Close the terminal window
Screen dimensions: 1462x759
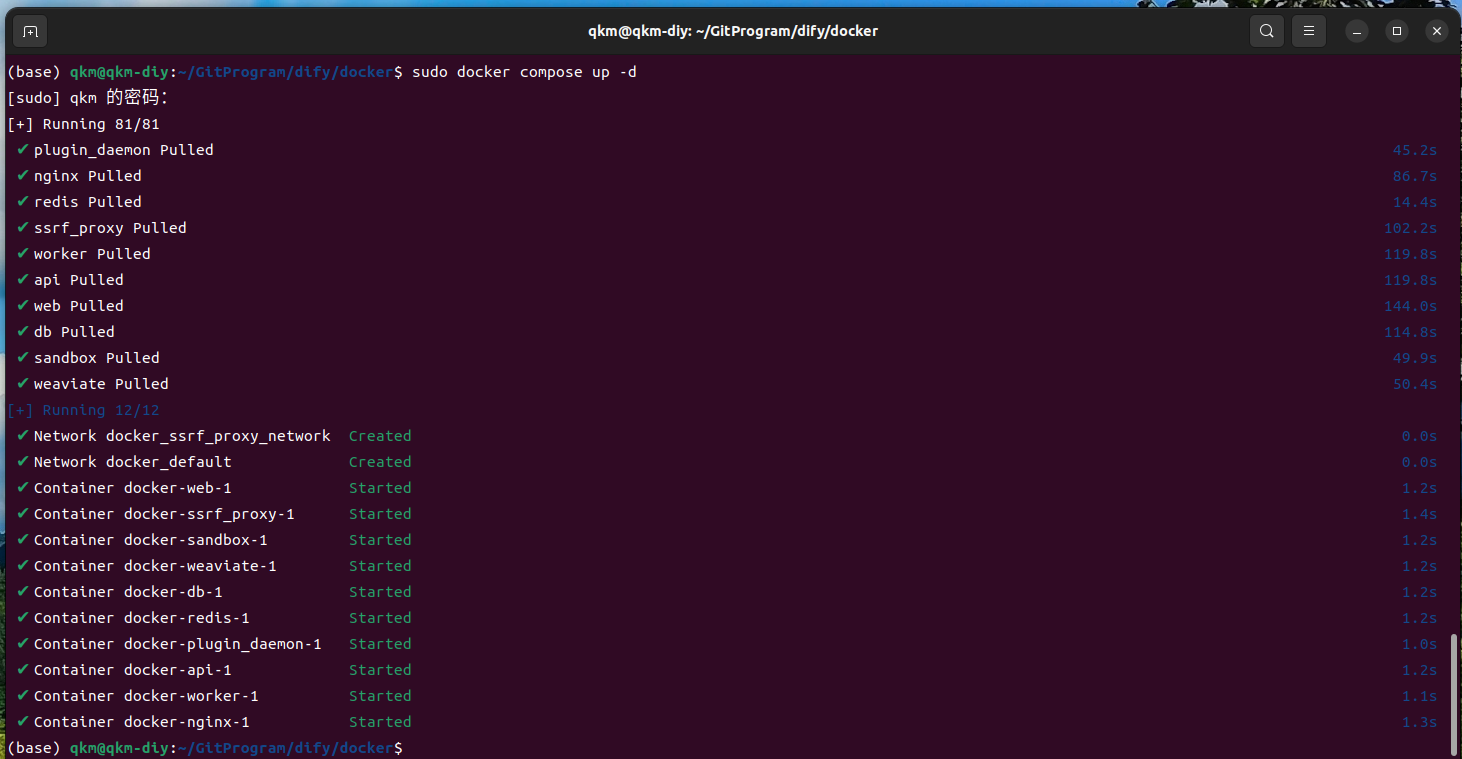pyautogui.click(x=1437, y=31)
